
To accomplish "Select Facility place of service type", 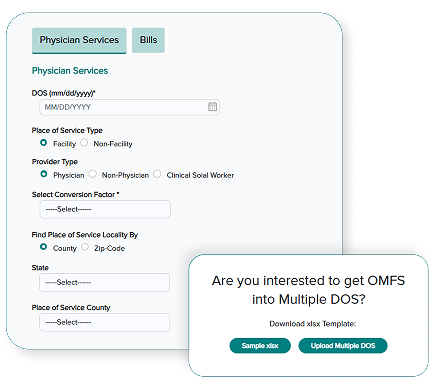I will [43, 143].
